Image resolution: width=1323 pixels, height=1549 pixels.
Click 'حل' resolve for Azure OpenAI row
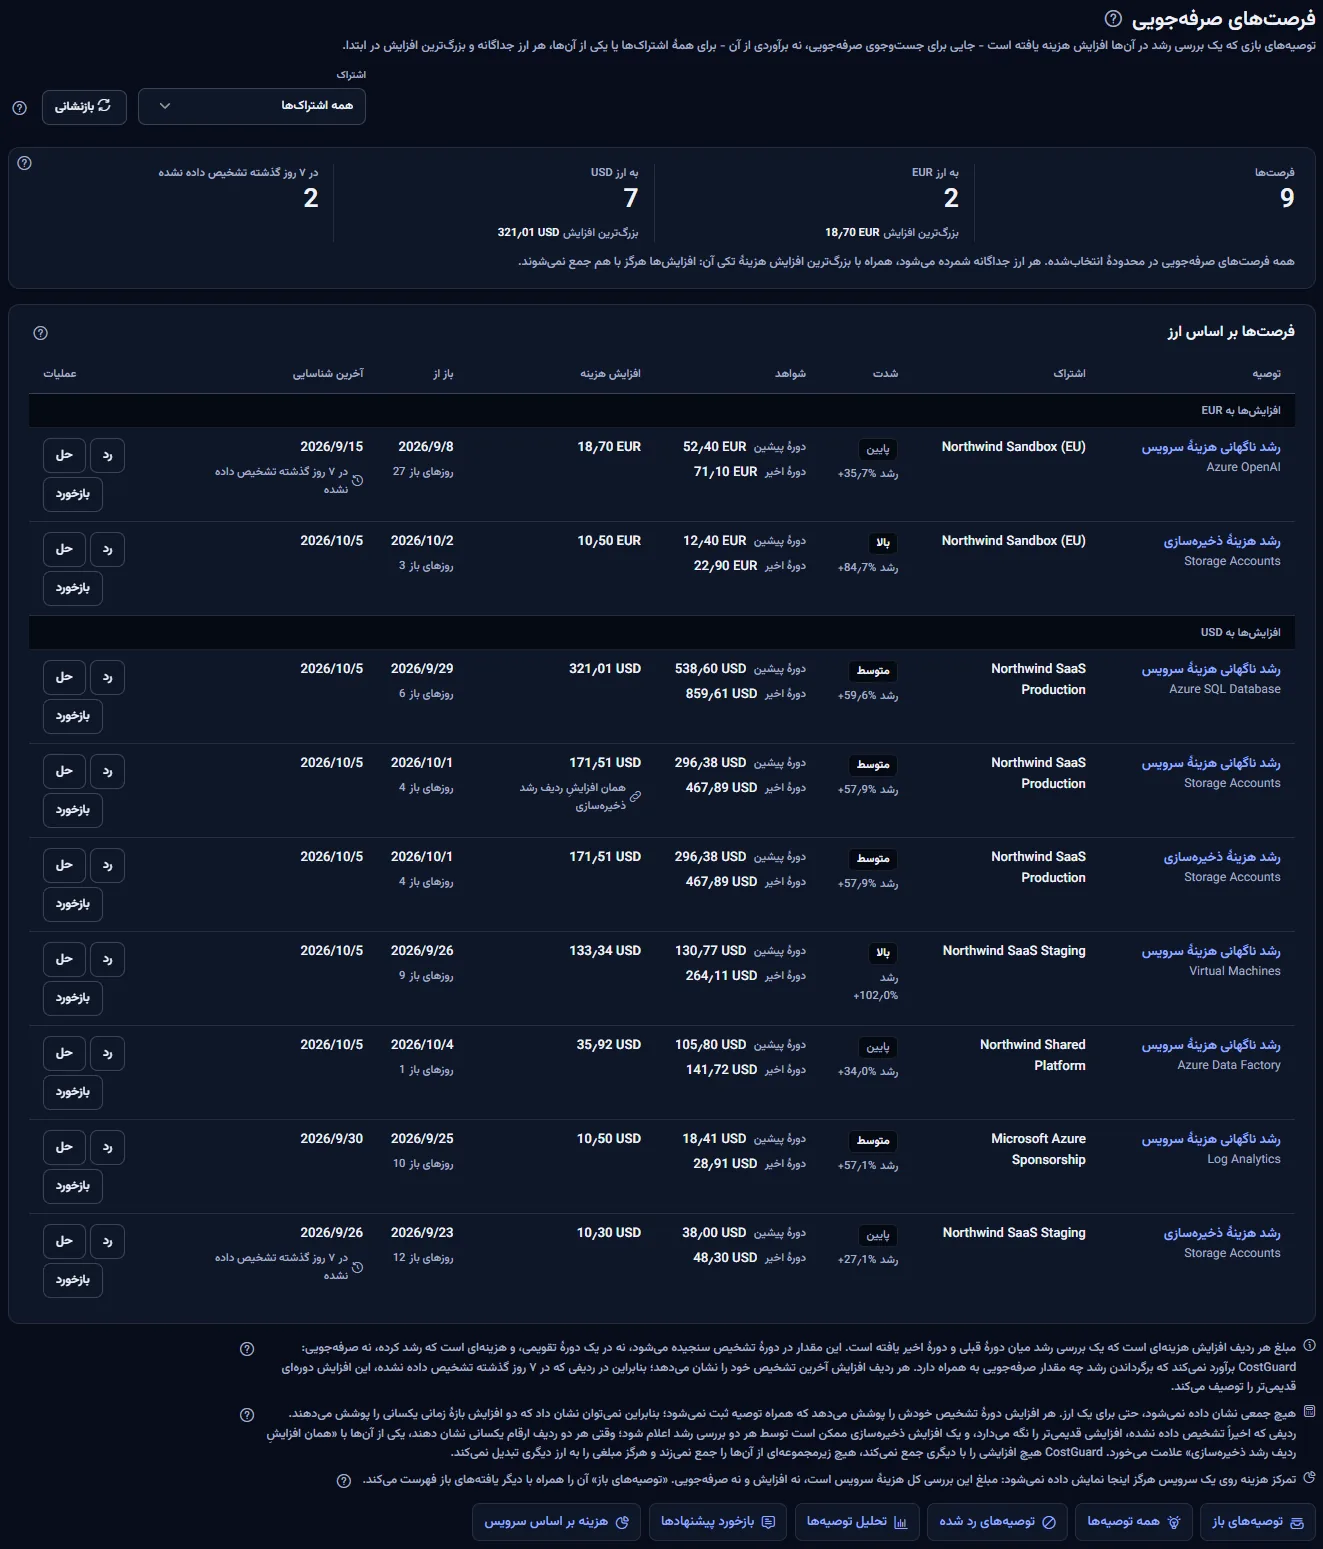(64, 455)
